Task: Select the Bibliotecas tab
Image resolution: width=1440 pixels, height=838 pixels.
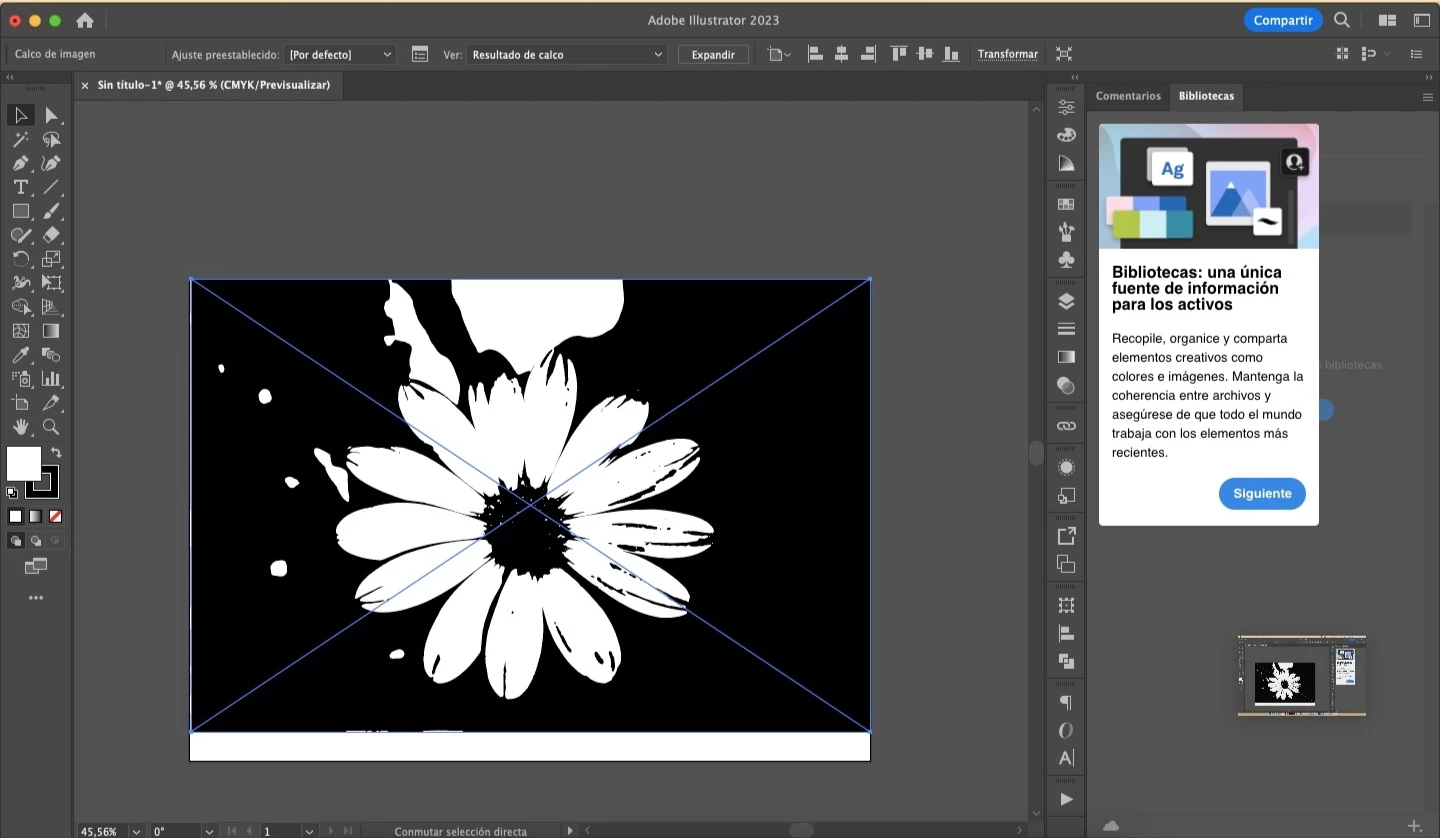Action: click(x=1206, y=96)
